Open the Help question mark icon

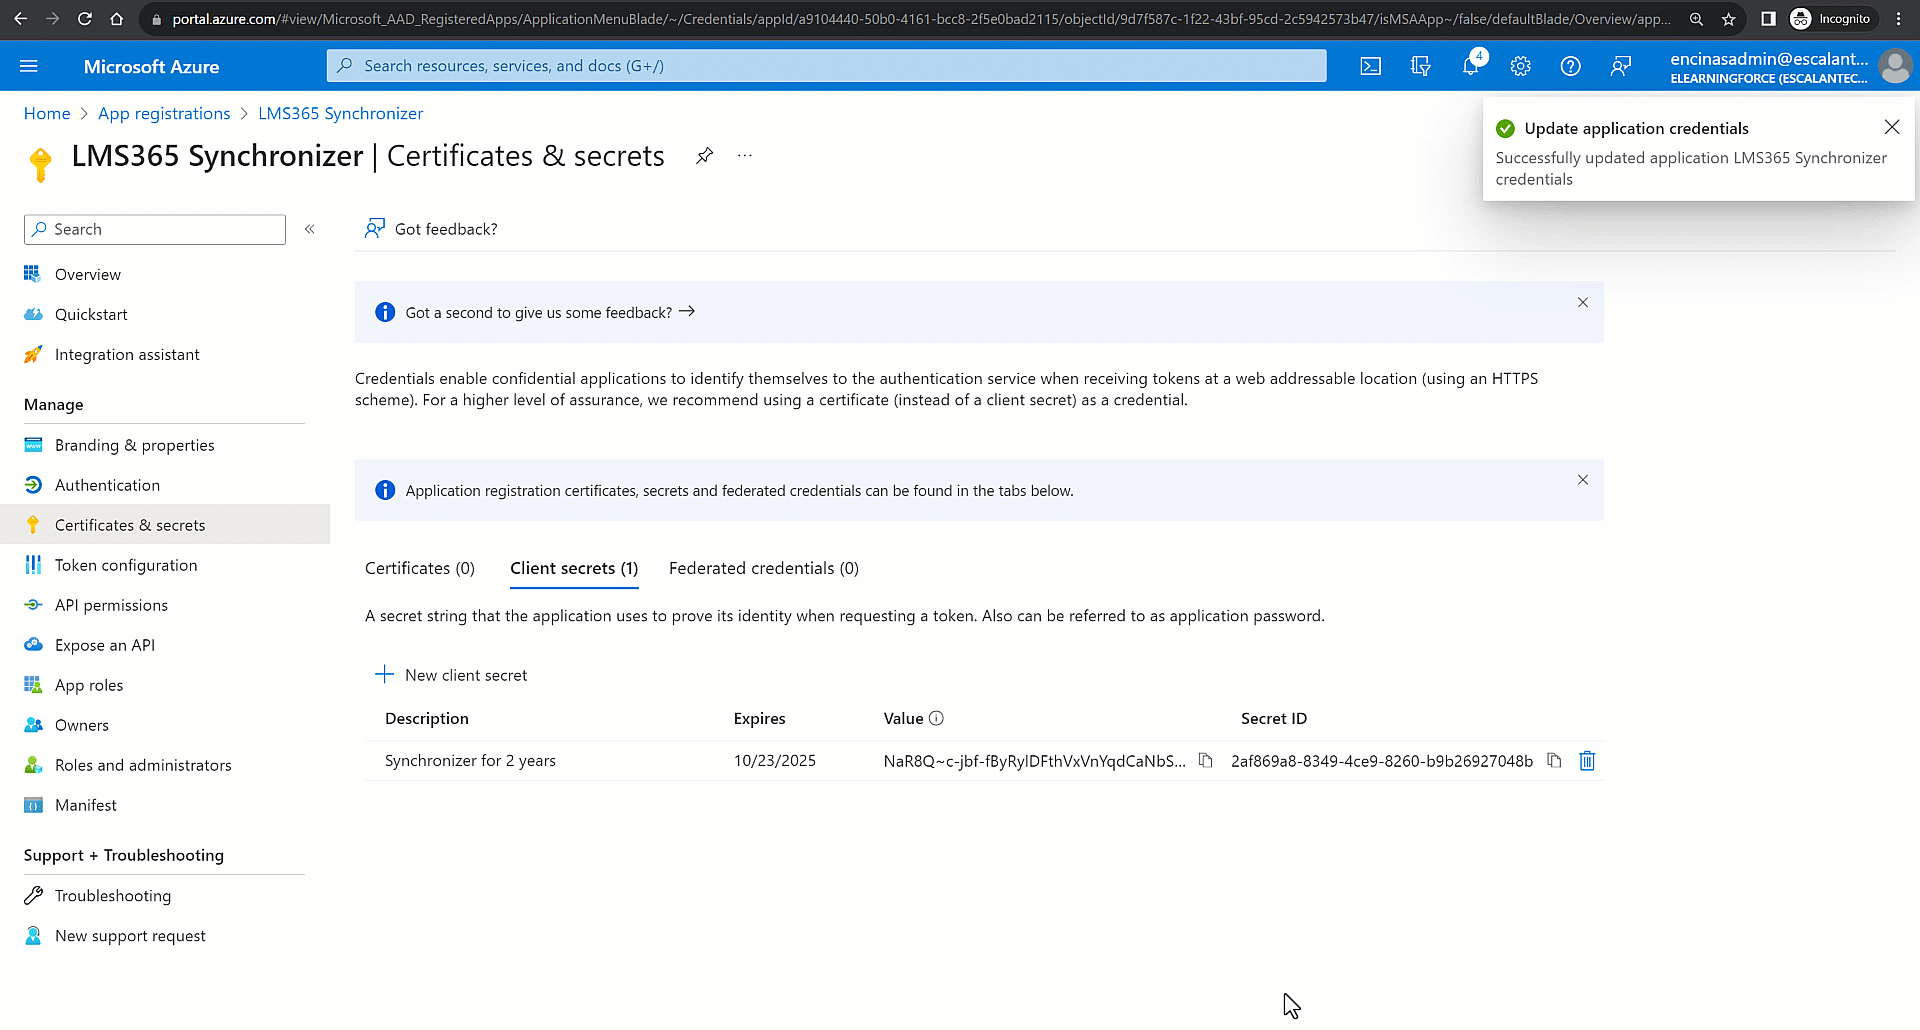tap(1570, 66)
